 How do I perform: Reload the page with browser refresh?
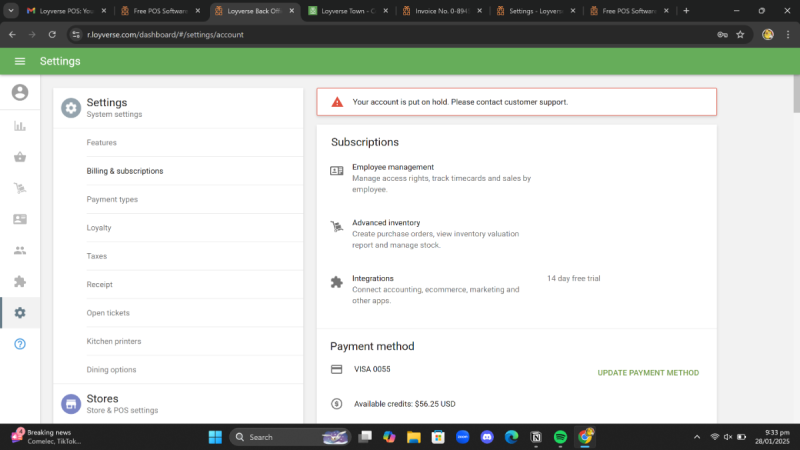pos(52,35)
